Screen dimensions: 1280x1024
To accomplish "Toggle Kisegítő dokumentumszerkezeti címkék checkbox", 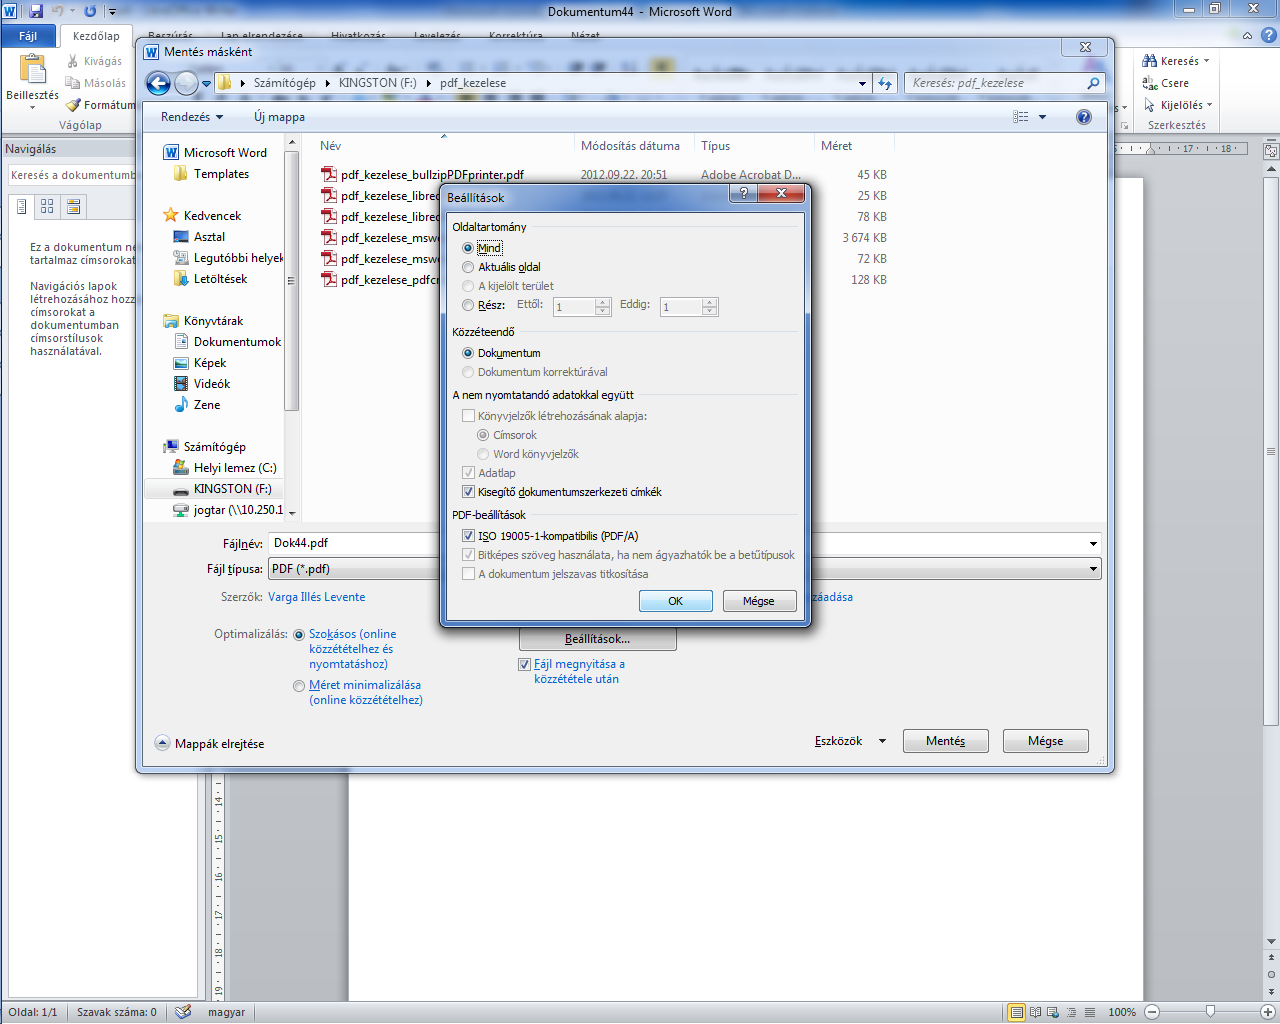I will [468, 492].
